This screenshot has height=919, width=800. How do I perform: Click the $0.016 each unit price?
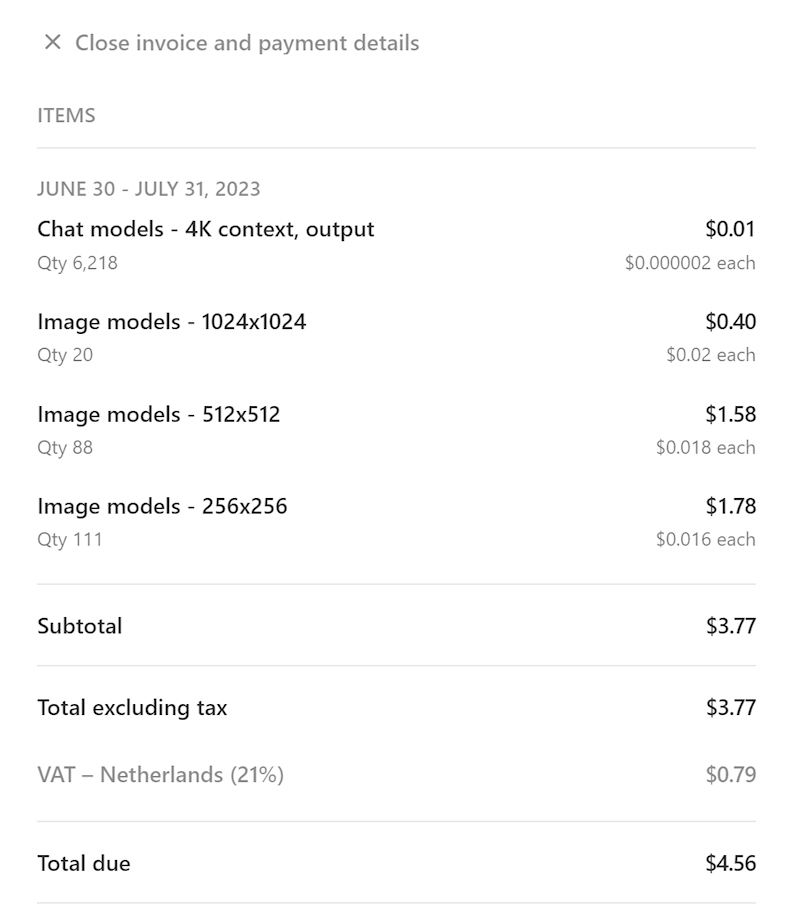pyautogui.click(x=706, y=540)
